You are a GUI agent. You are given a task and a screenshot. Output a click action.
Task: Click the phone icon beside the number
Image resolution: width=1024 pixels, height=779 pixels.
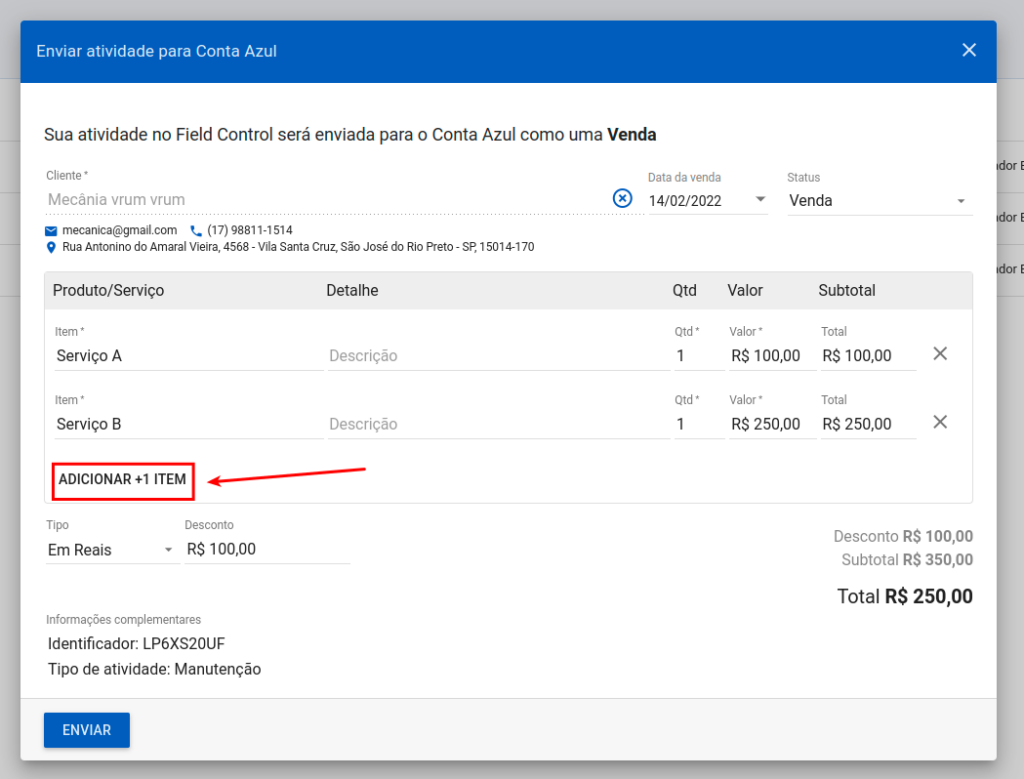pyautogui.click(x=196, y=231)
